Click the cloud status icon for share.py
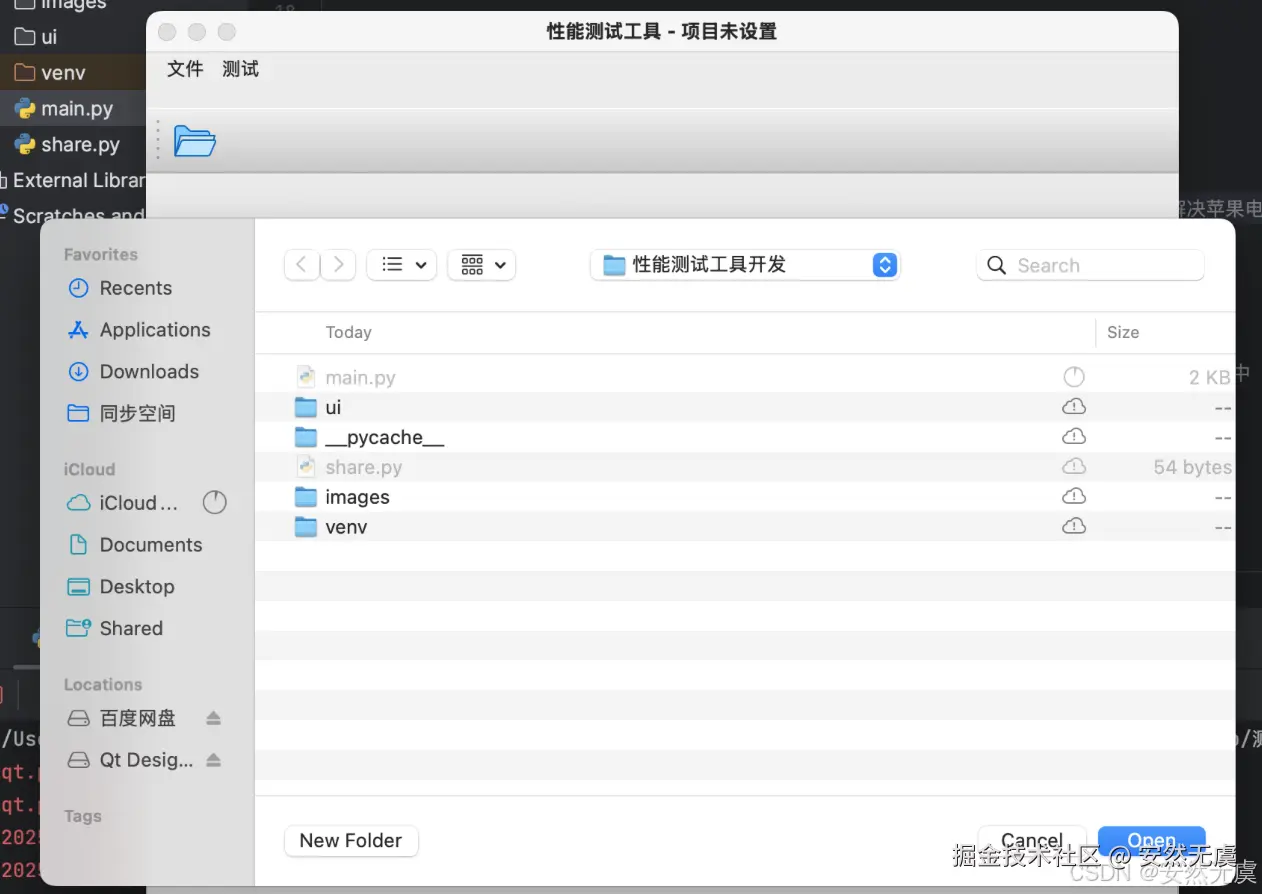1262x894 pixels. click(x=1074, y=467)
